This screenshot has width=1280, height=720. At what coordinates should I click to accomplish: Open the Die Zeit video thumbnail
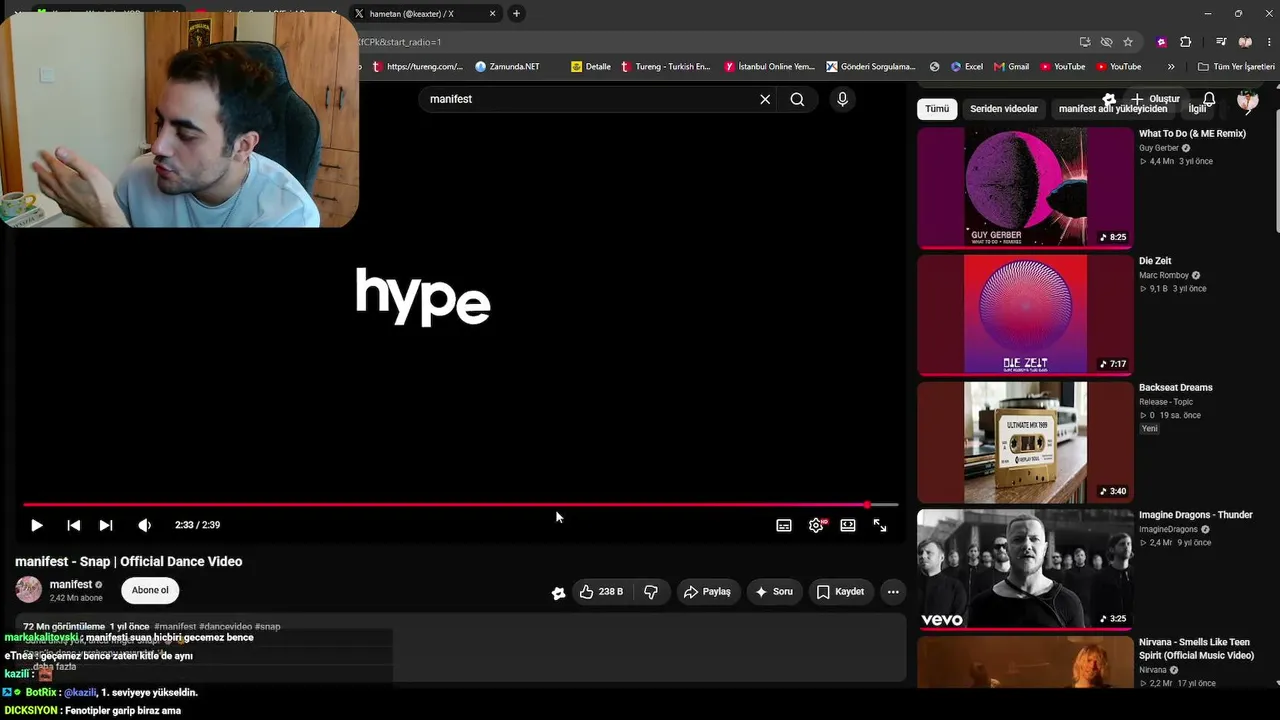[1025, 314]
